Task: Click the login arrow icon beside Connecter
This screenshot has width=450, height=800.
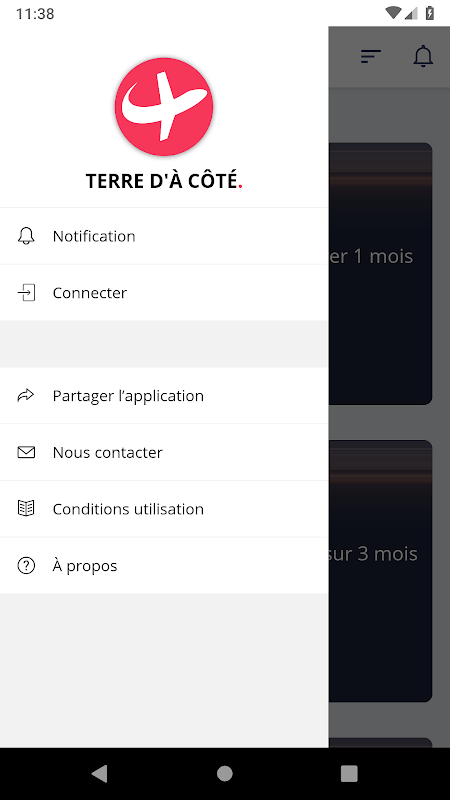Action: click(x=26, y=292)
